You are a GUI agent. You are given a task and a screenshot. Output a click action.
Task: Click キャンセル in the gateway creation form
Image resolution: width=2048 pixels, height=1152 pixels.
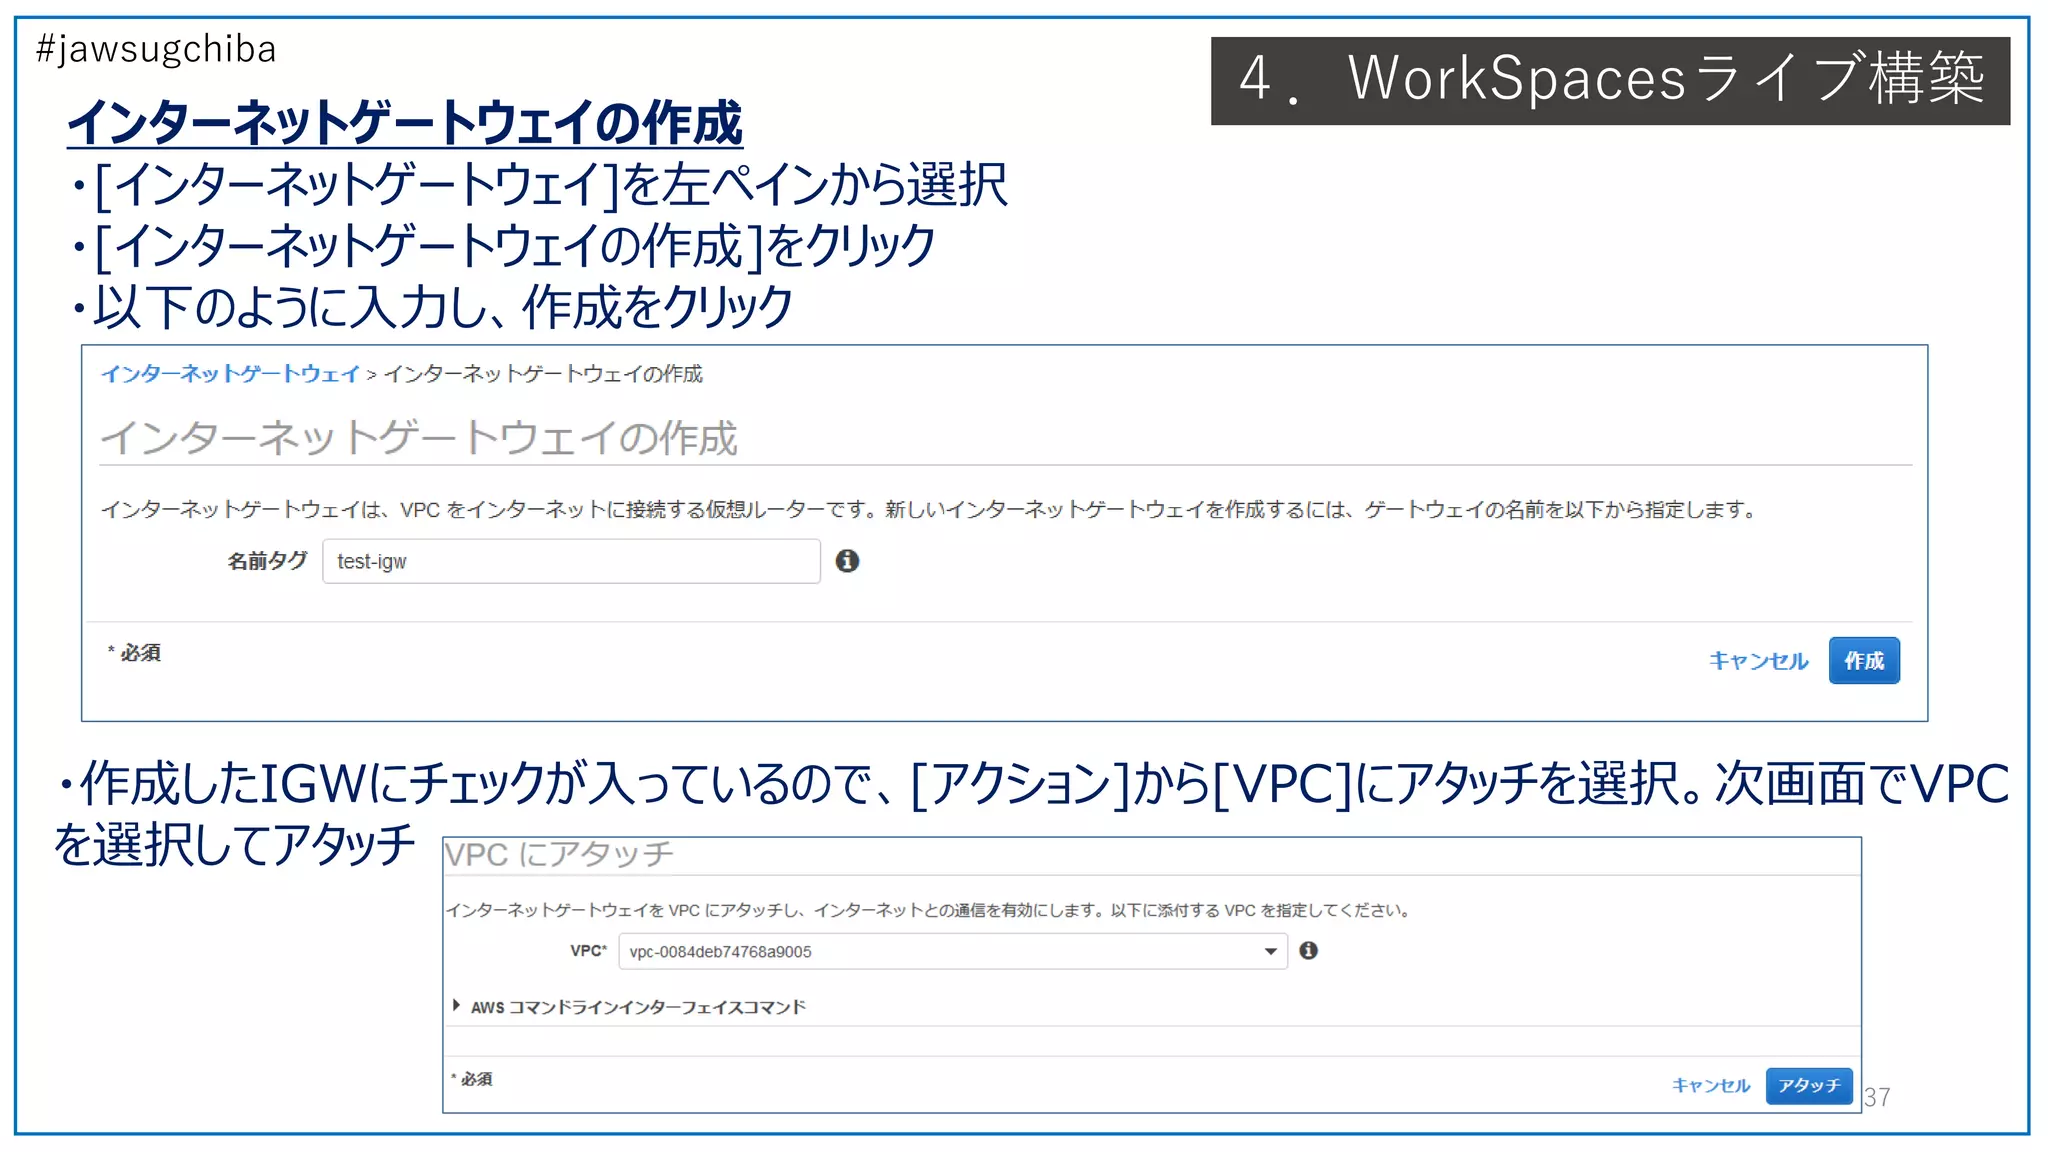pyautogui.click(x=1758, y=661)
